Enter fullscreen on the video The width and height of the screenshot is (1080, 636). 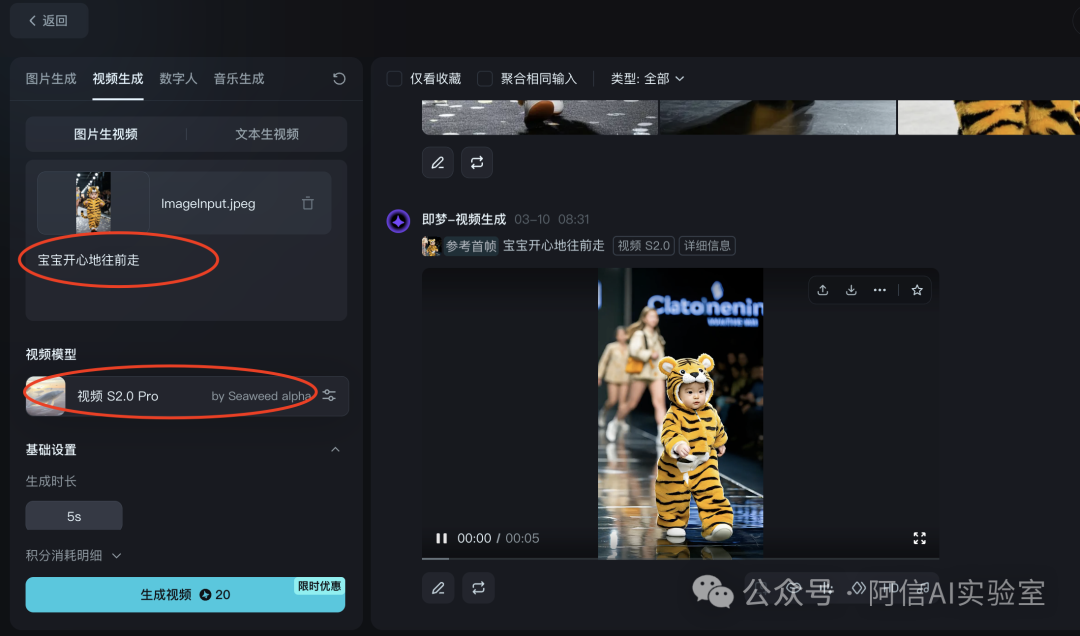pos(920,538)
